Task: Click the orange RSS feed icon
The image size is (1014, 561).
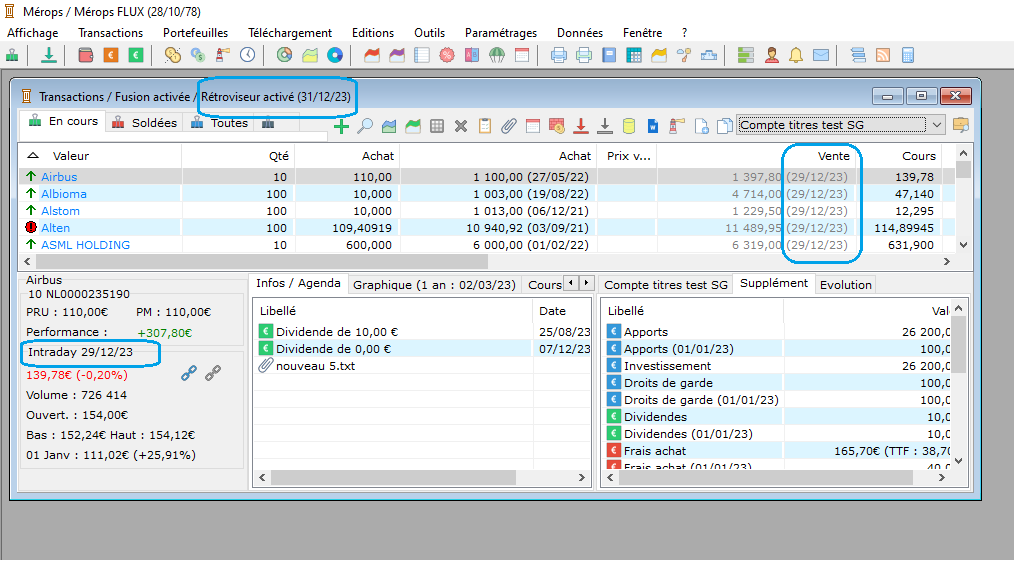Action: point(883,56)
